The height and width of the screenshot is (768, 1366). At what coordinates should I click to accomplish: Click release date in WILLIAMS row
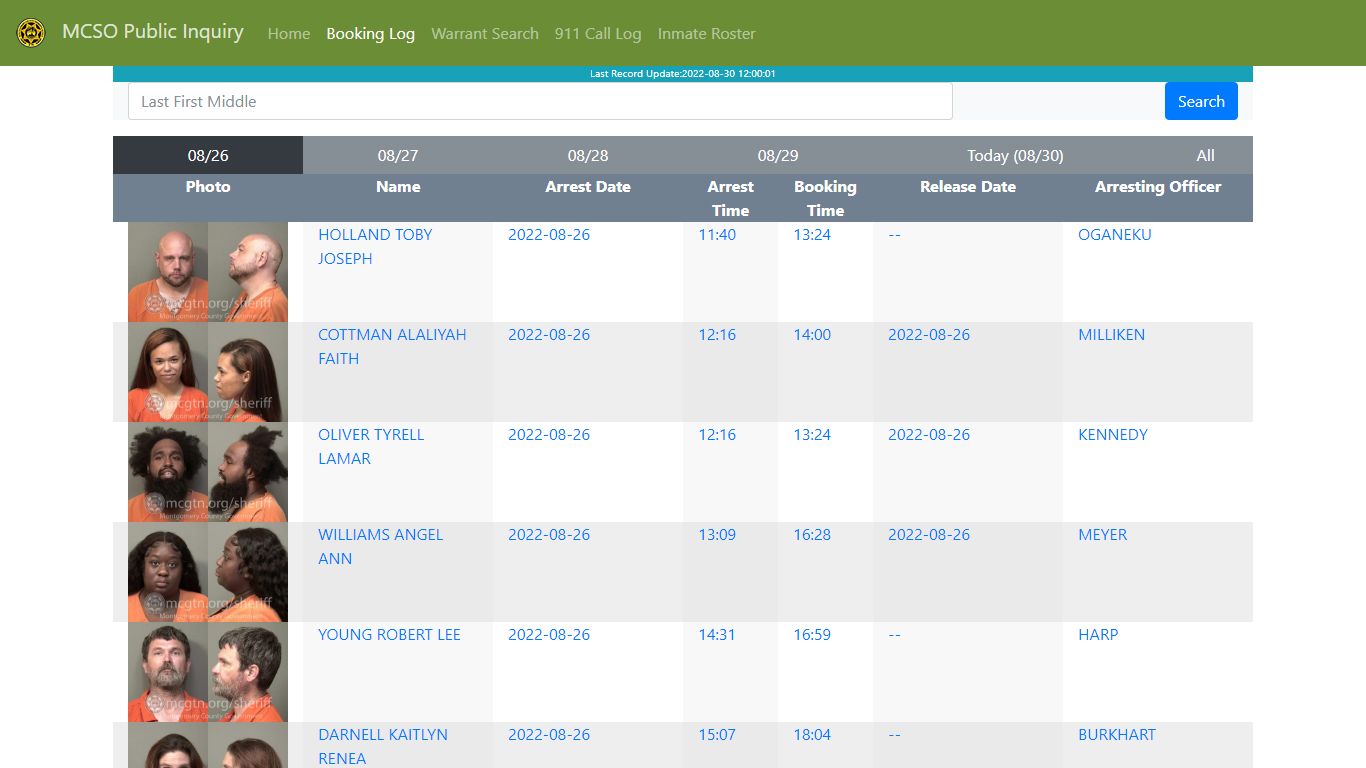click(929, 534)
